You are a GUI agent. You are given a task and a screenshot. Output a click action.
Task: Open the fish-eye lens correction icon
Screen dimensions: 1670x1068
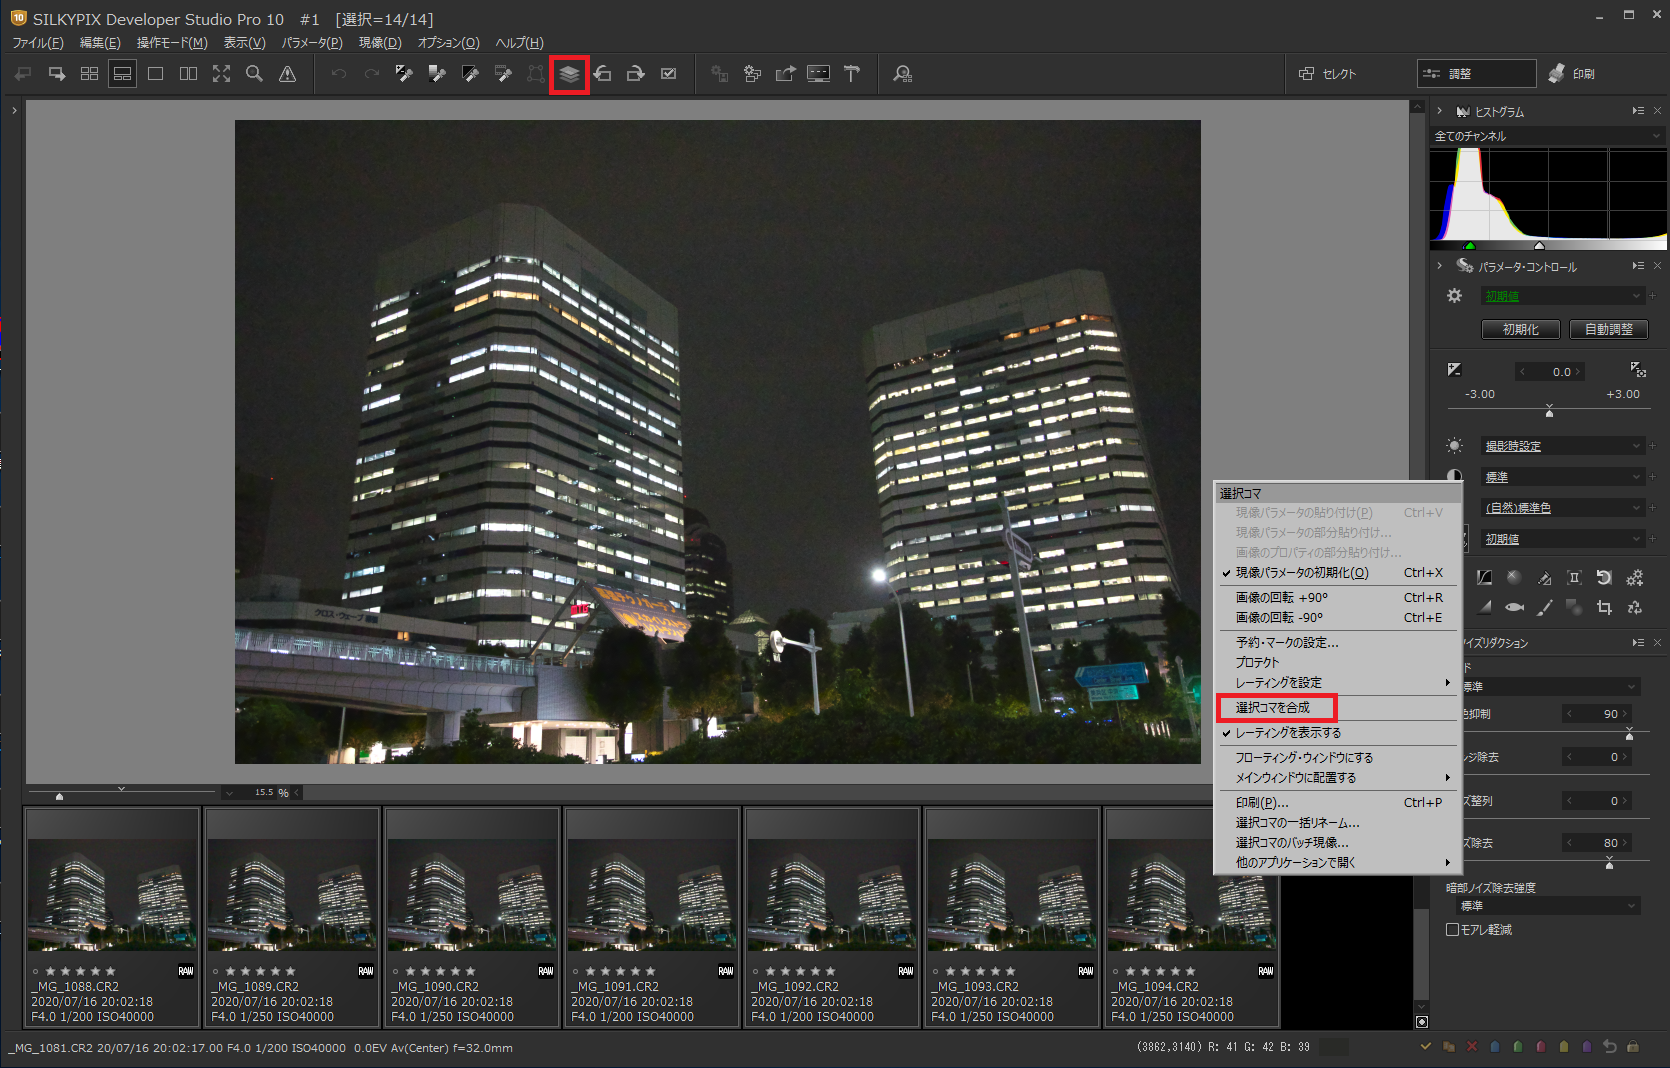click(1514, 607)
